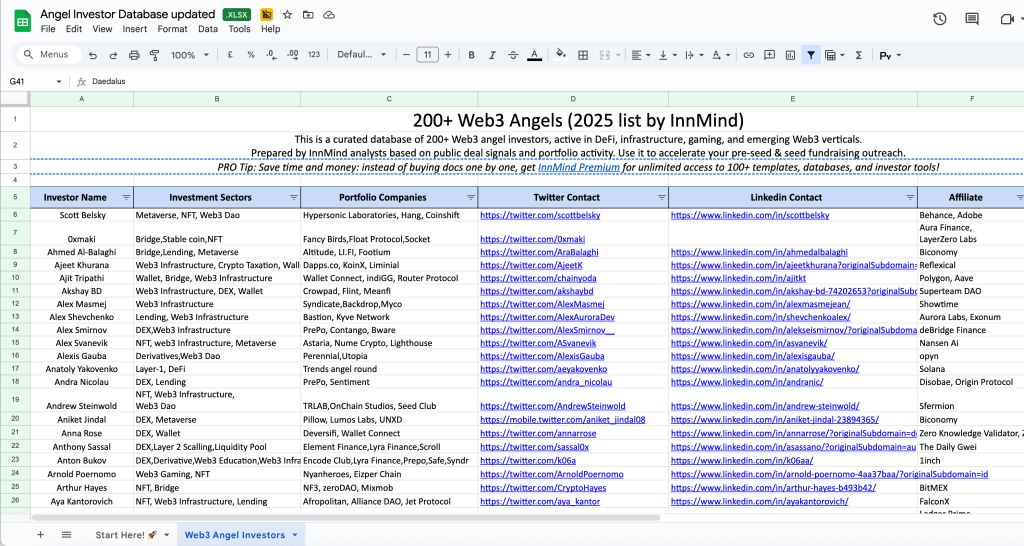The image size is (1024, 546).
Task: Open the functions sigma menu
Action: 859,55
